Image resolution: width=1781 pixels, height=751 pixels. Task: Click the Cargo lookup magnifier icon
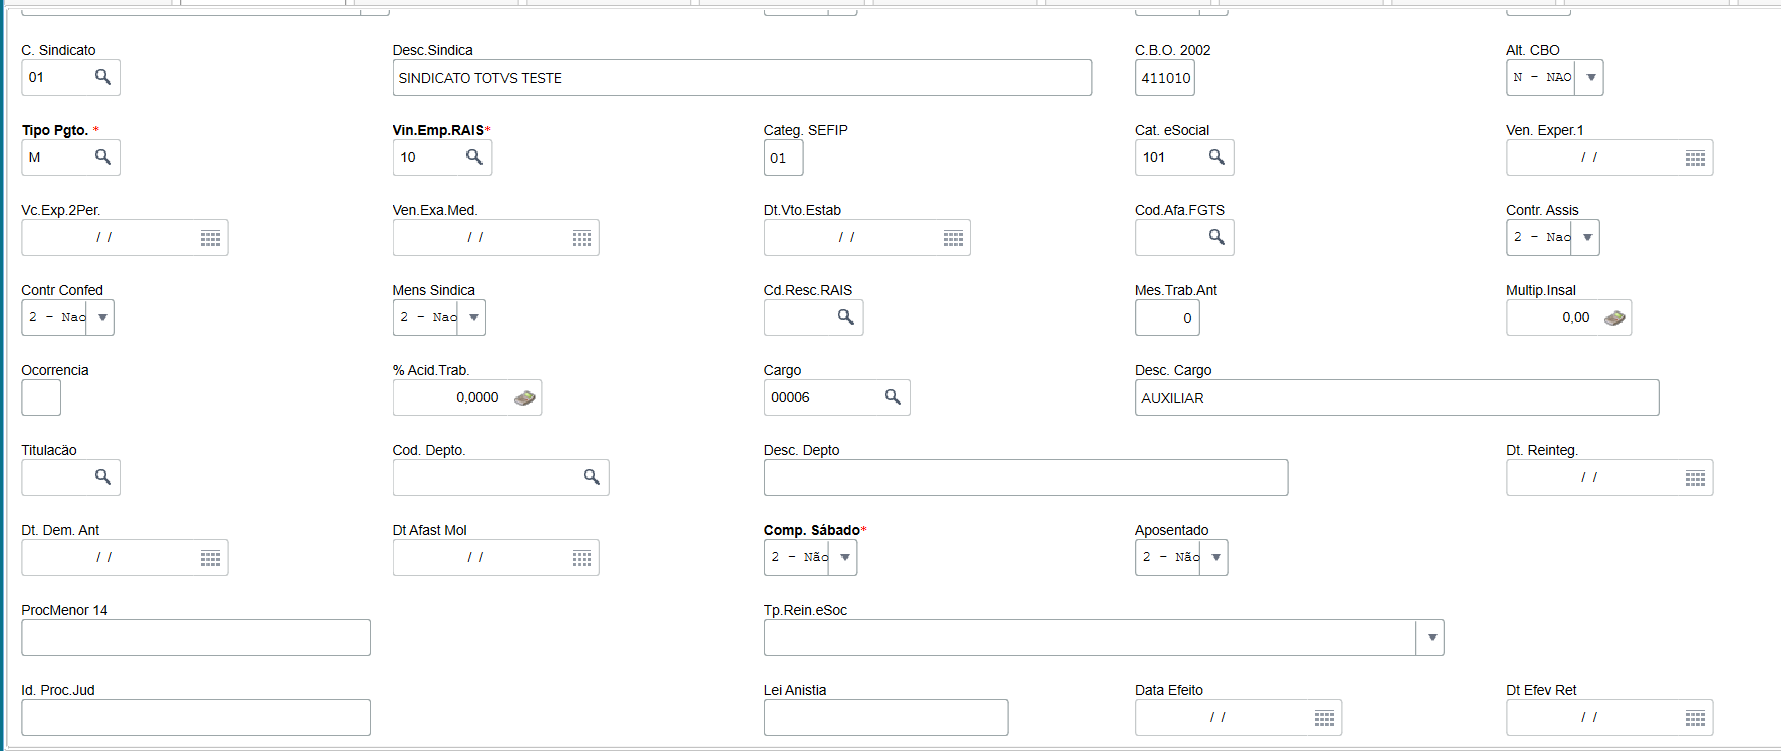893,397
